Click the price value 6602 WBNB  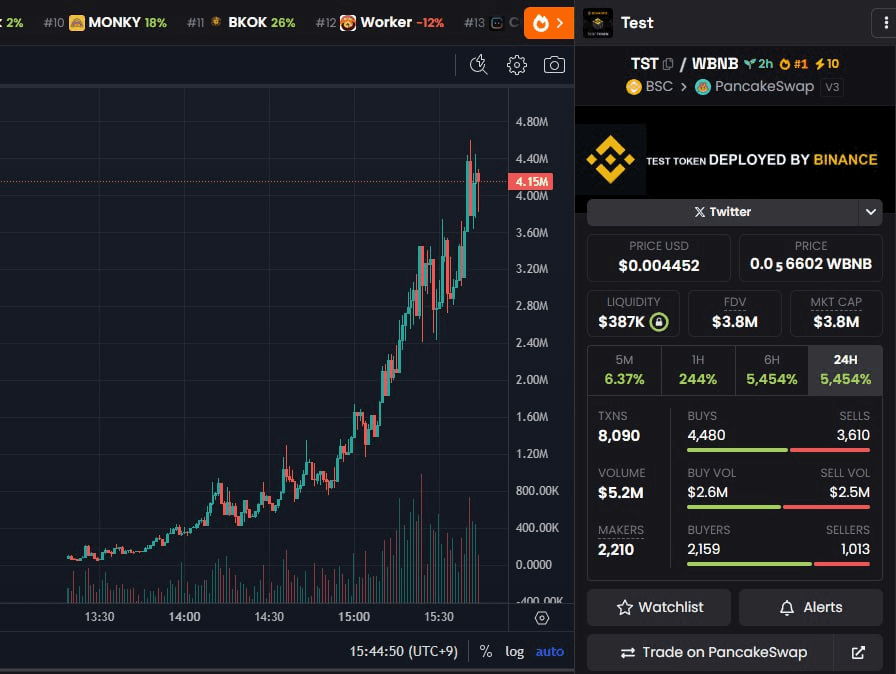tap(811, 264)
